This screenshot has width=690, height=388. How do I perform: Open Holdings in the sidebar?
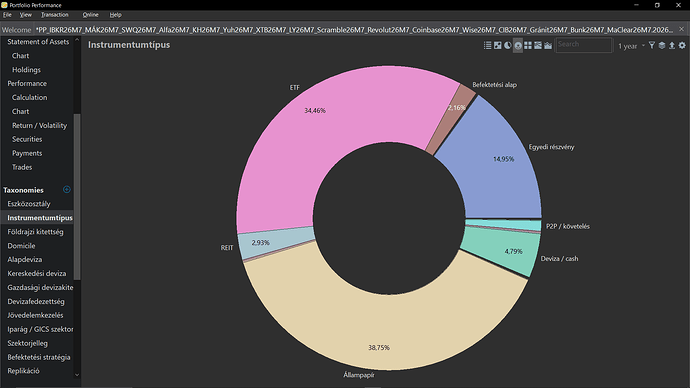click(26, 70)
